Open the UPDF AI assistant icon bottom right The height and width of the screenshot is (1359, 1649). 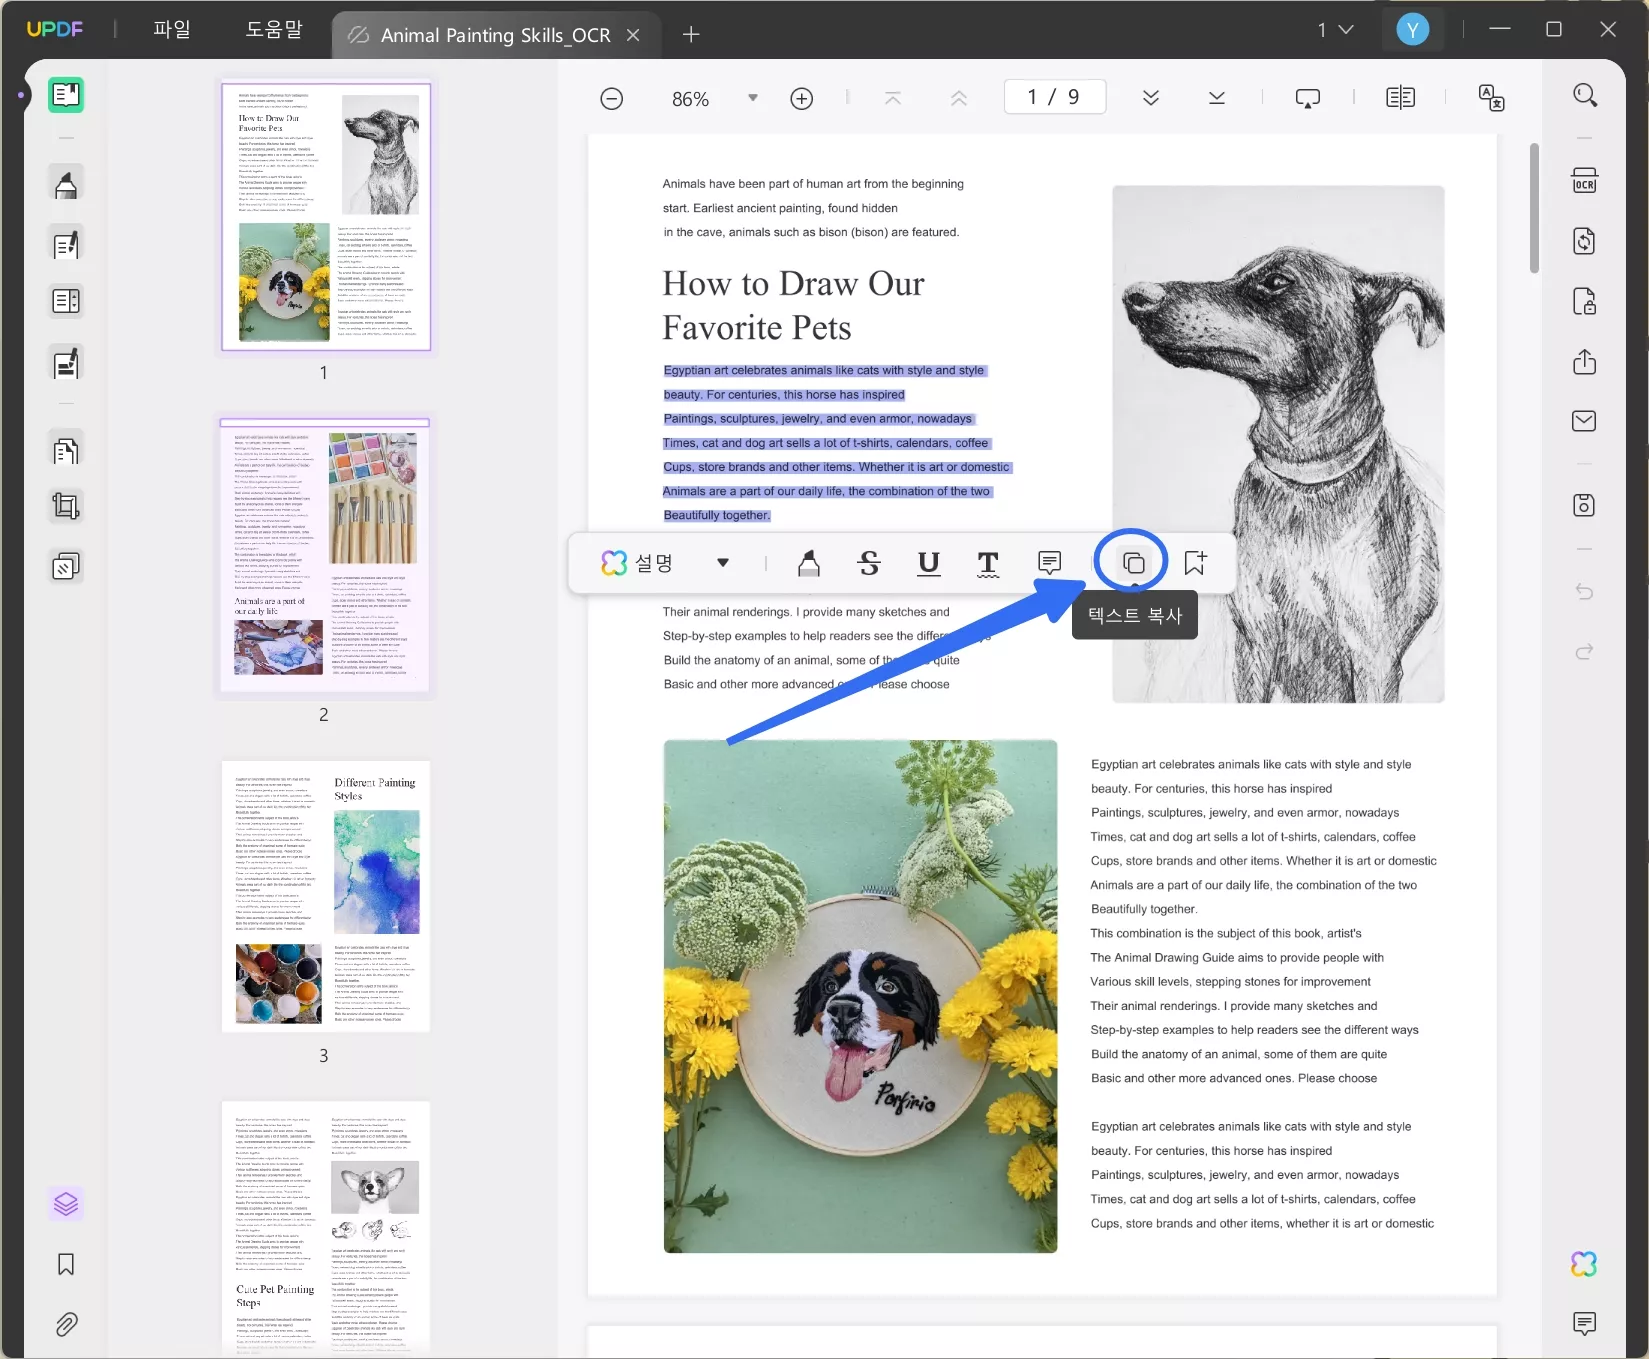tap(1584, 1264)
